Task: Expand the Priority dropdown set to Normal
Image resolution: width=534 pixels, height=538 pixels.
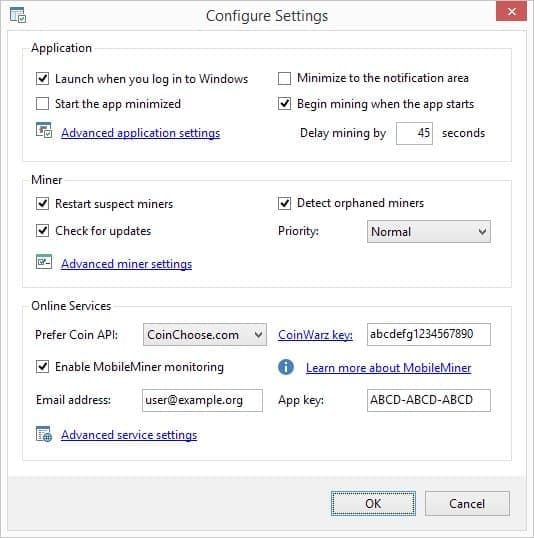Action: coord(429,232)
